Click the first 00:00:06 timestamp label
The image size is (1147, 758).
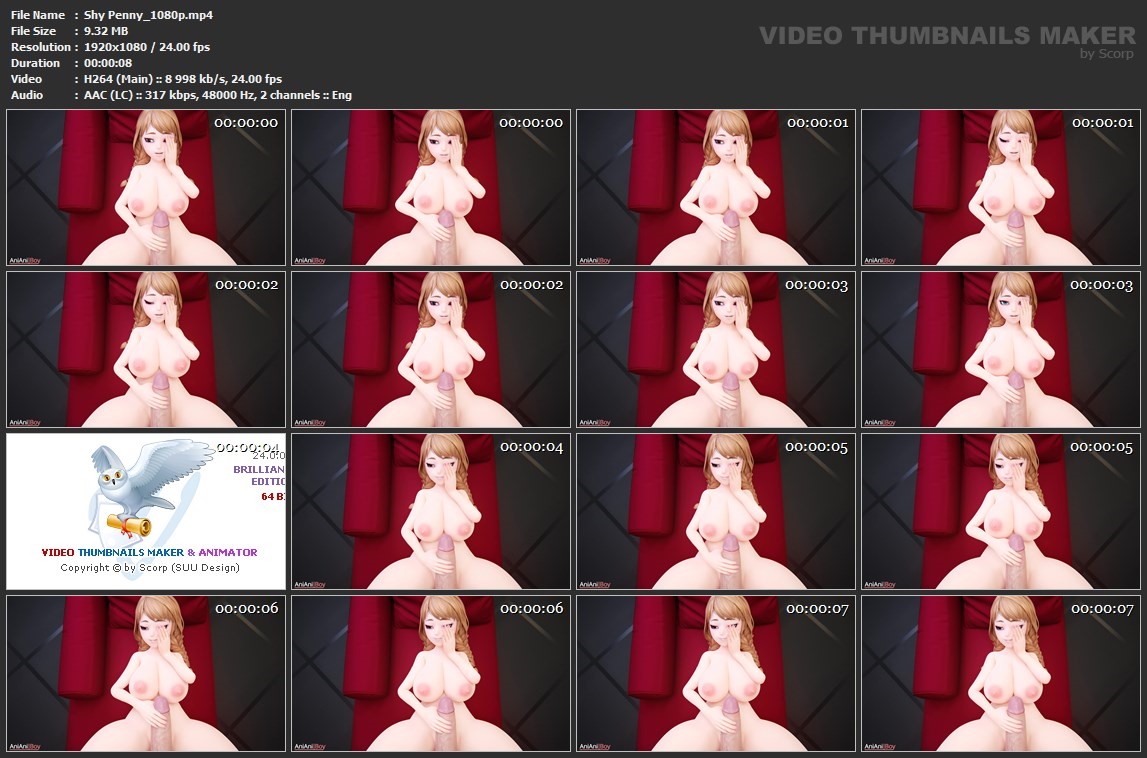click(x=246, y=608)
